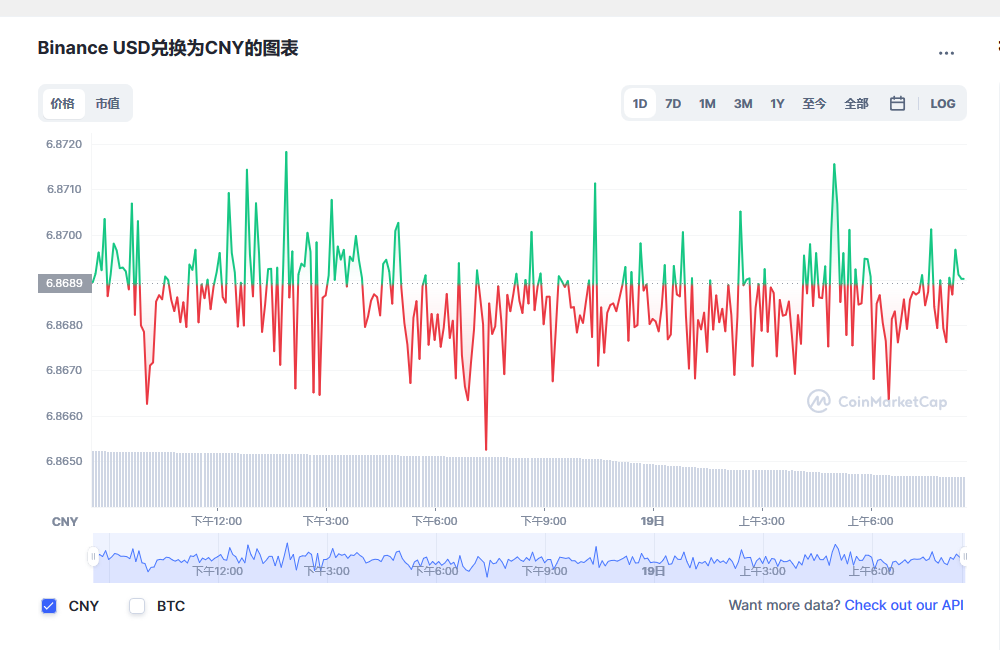This screenshot has height=650, width=1000.
Task: Select the 1D time range
Action: pos(640,103)
